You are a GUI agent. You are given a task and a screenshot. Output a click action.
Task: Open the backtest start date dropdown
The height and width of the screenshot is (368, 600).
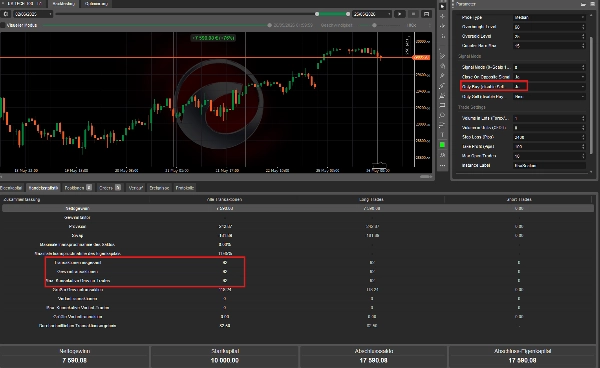pyautogui.click(x=33, y=14)
